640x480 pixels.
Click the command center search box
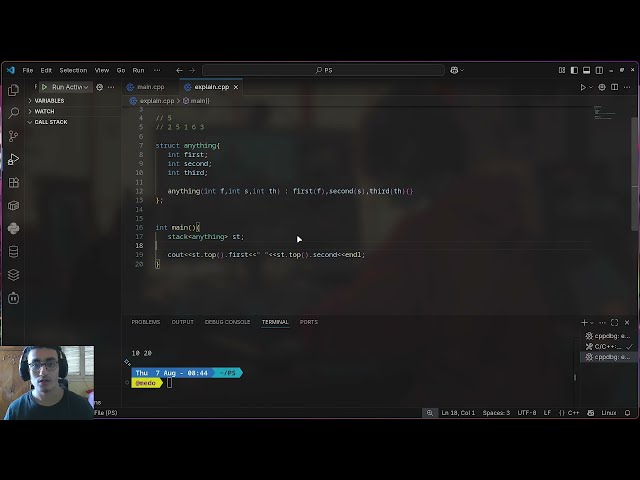pos(323,70)
